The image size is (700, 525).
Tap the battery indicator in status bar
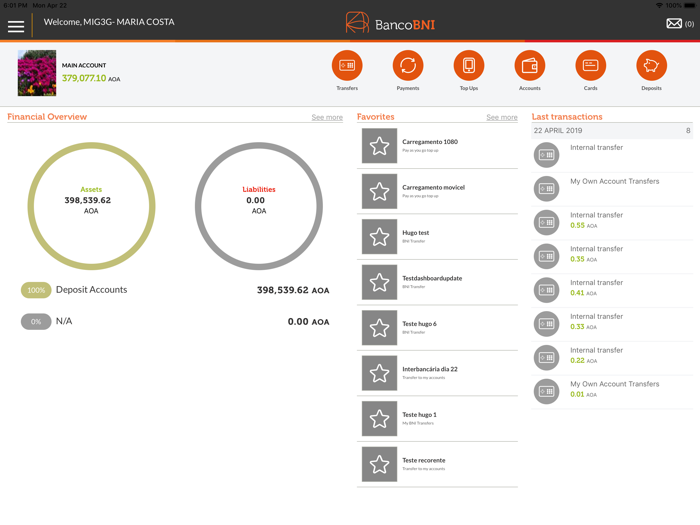point(689,5)
